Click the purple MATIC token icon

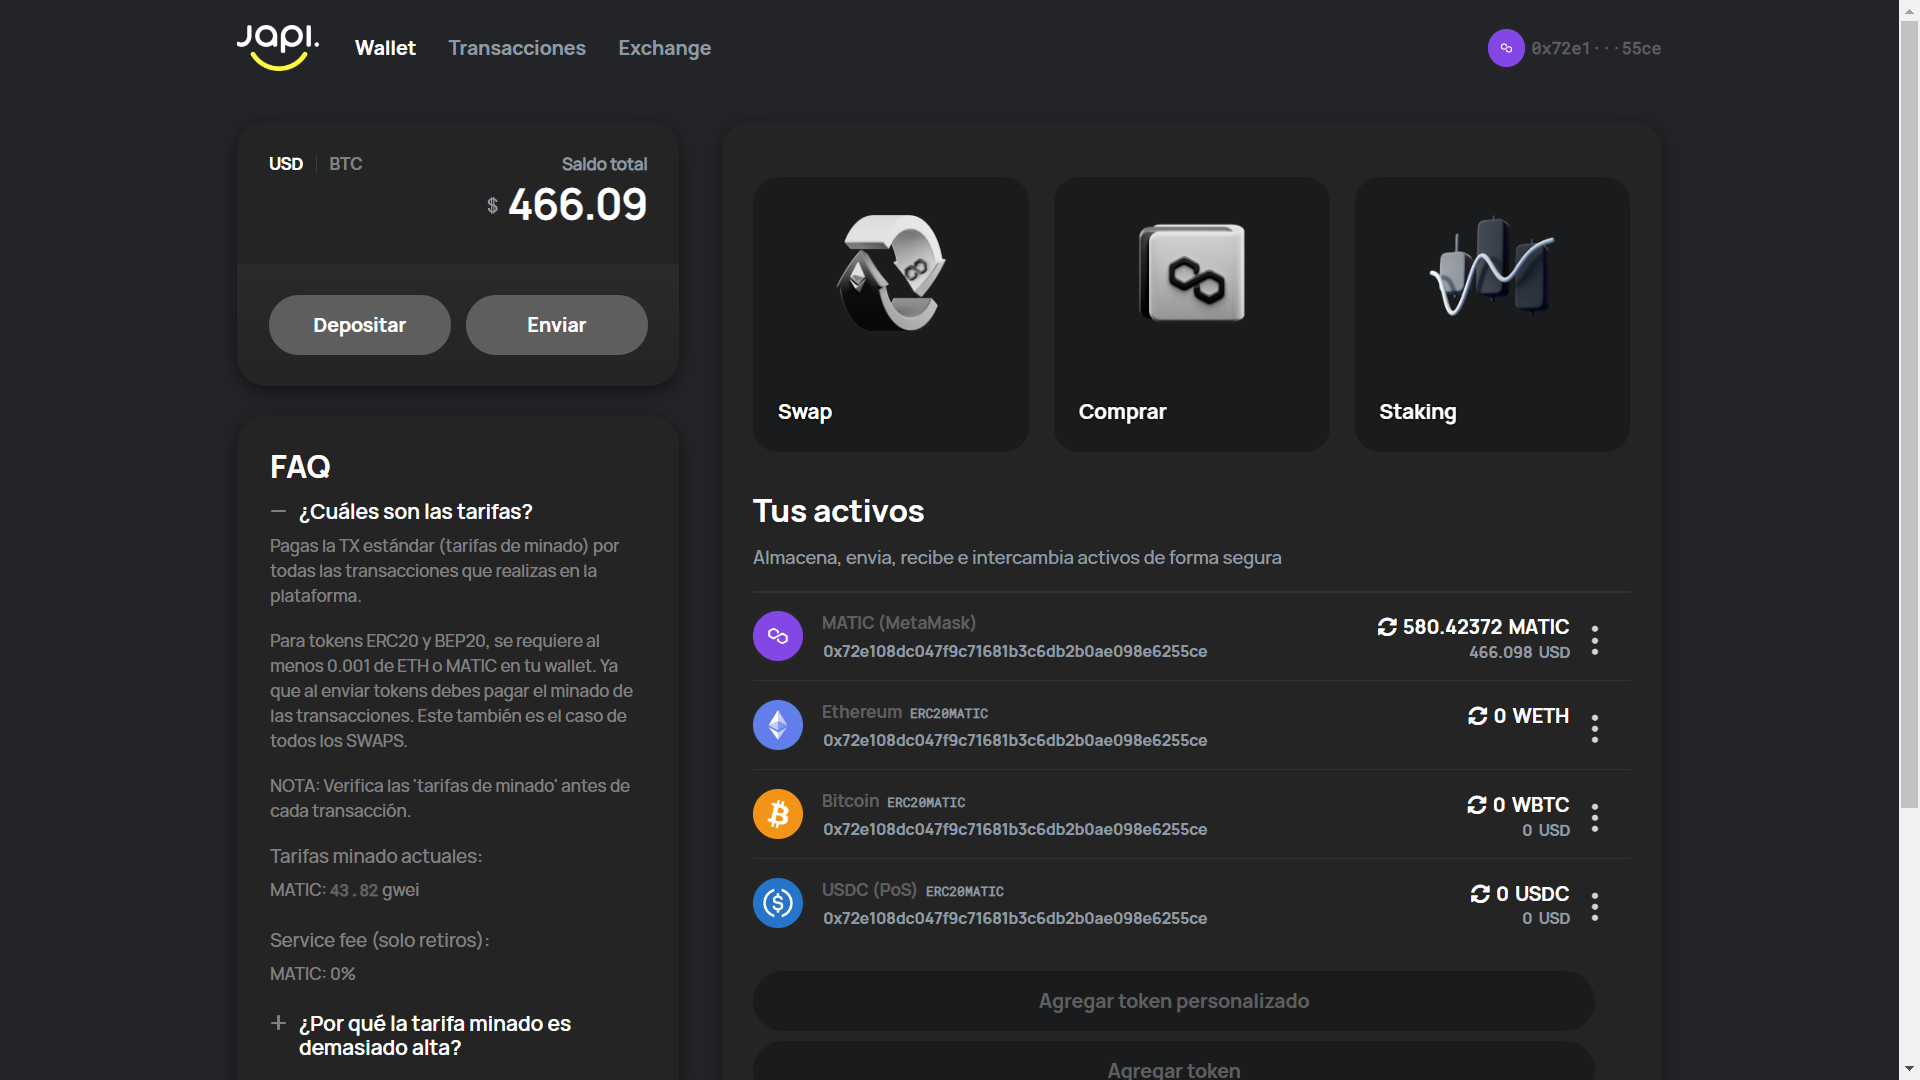point(777,636)
